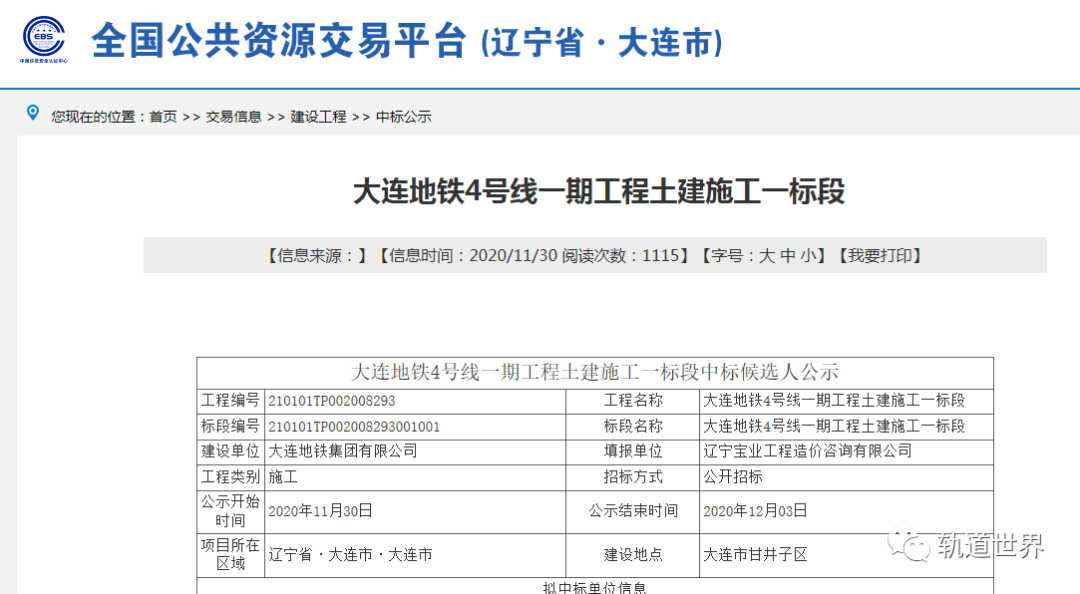Click the 工程名称 label cell
Viewport: 1080px width, 594px height.
(633, 401)
